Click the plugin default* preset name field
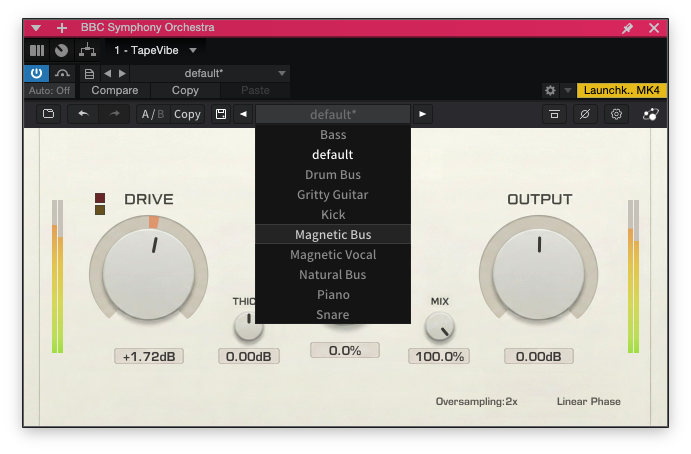The height and width of the screenshot is (454, 691). click(333, 115)
